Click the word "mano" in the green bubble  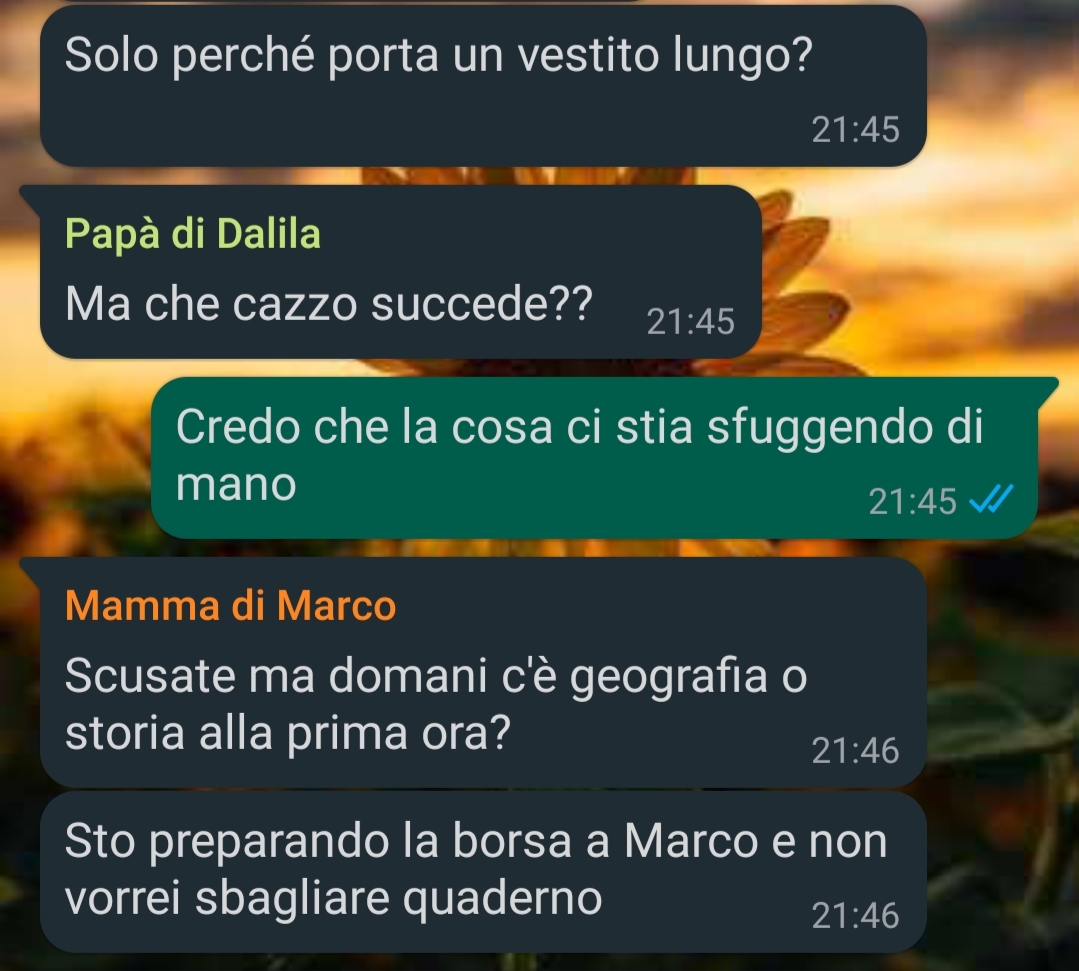pyautogui.click(x=236, y=484)
